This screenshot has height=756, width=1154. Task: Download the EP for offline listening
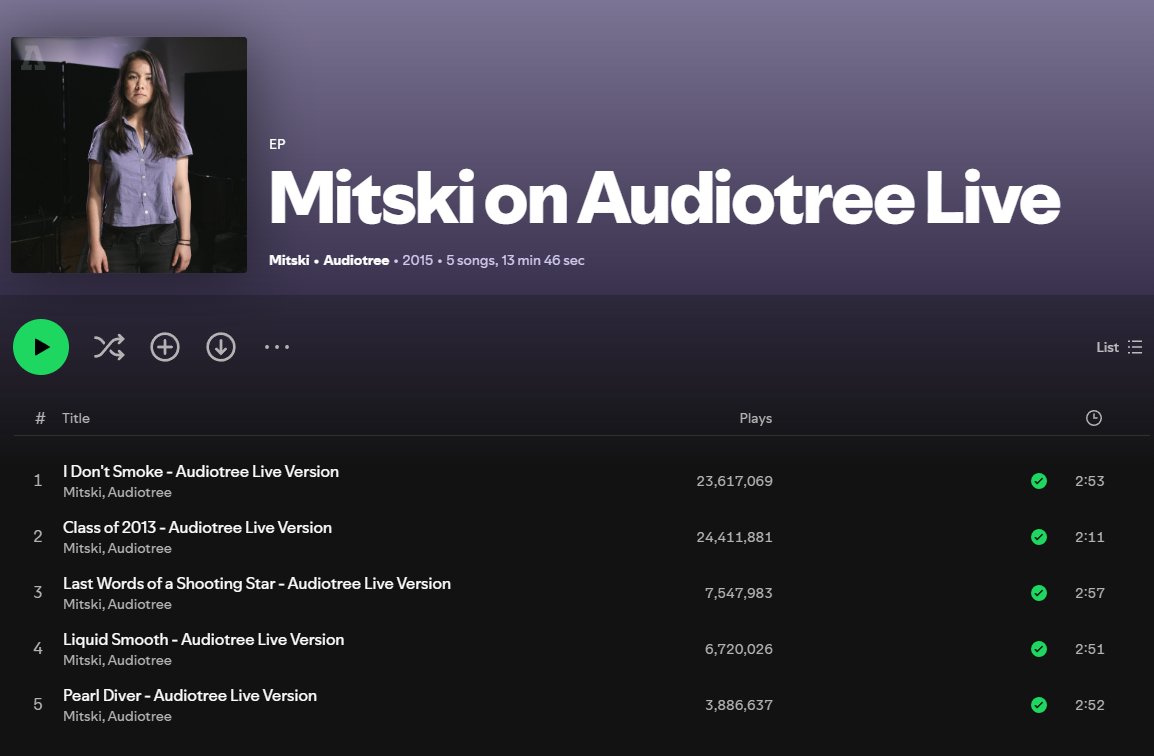[x=221, y=347]
